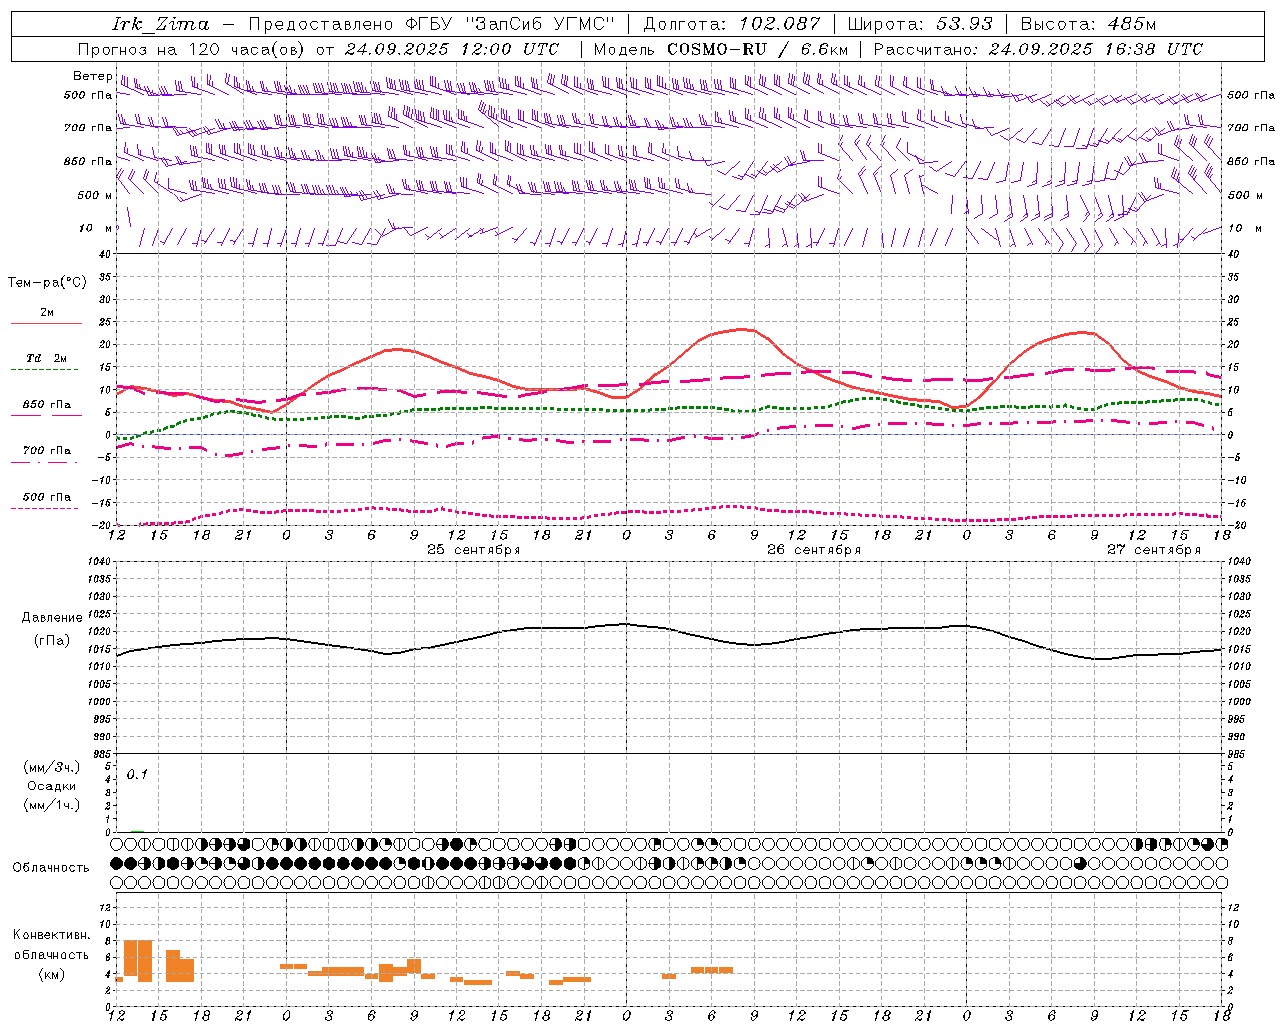This screenshot has height=1024, width=1280.
Task: Click the '(мм/1ч.)' precipitation unit label
Action: pos(52,805)
